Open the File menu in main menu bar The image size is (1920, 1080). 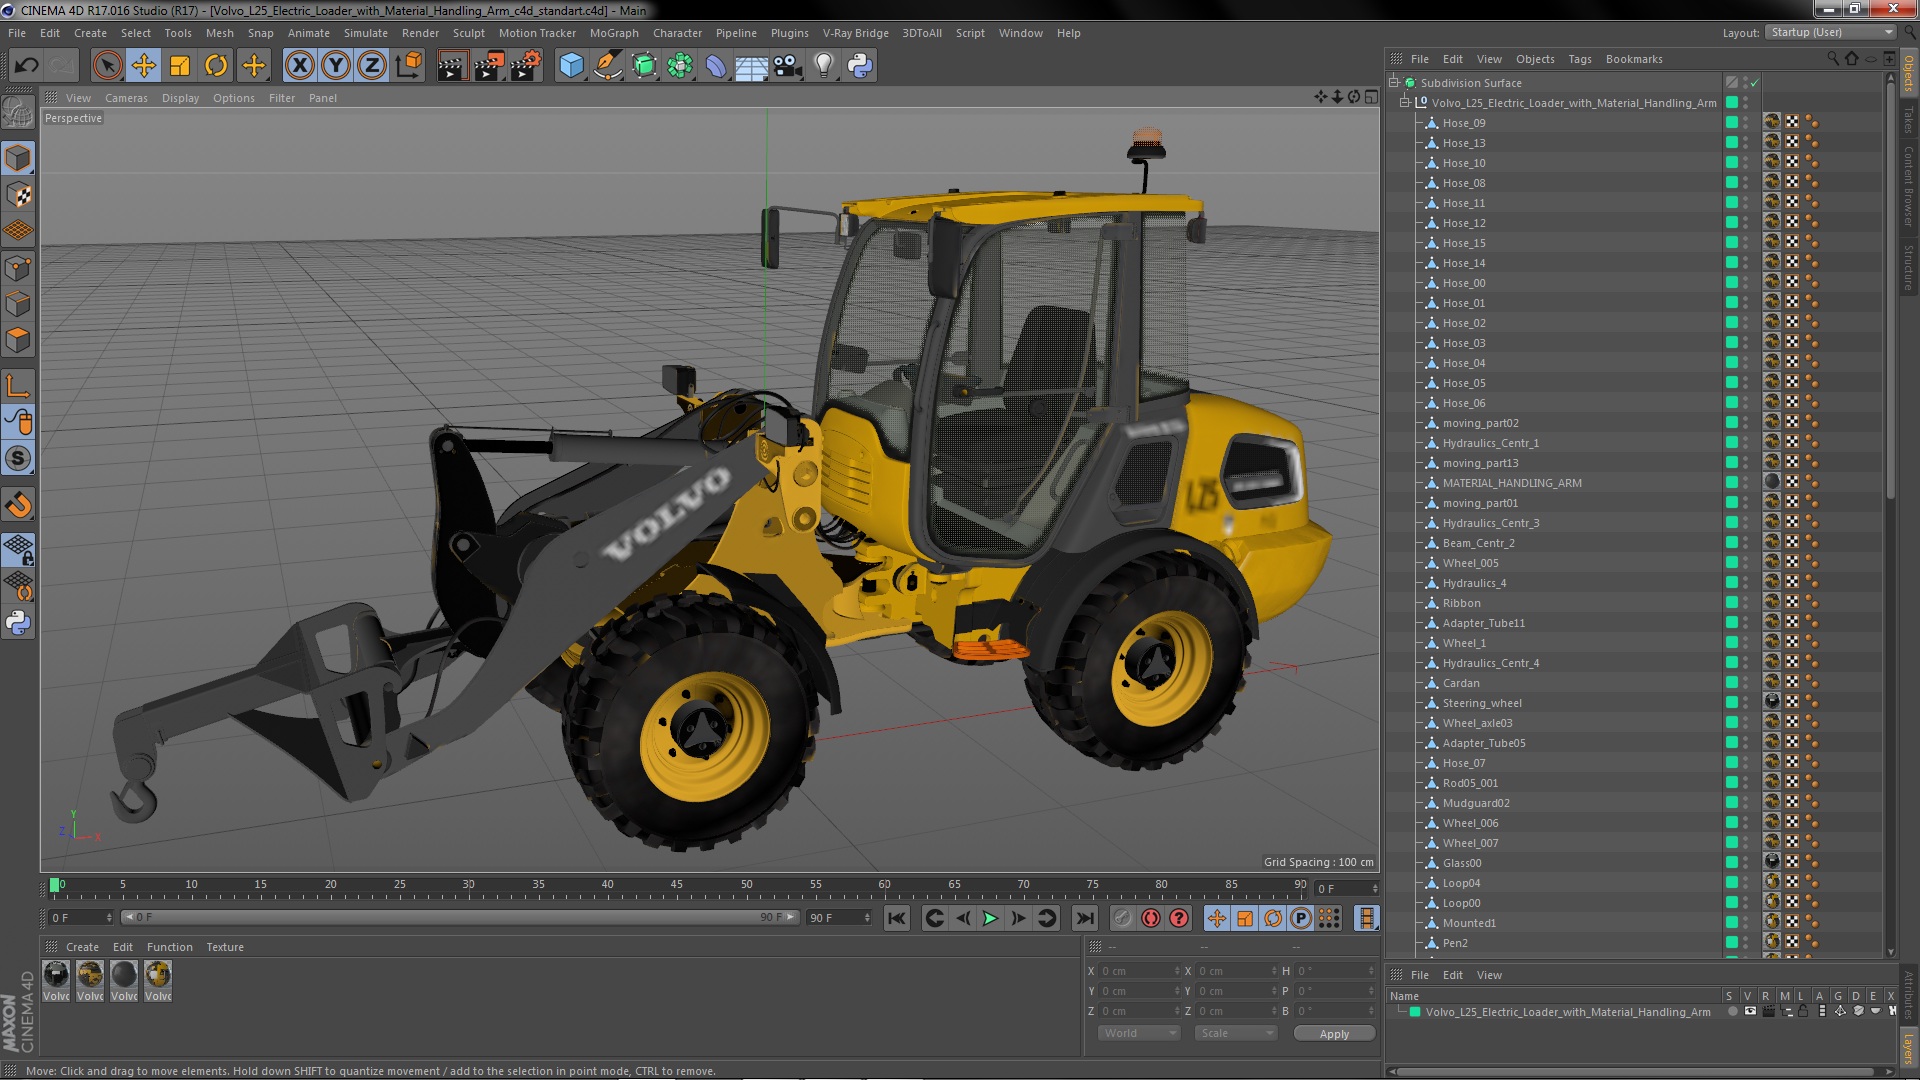17,33
